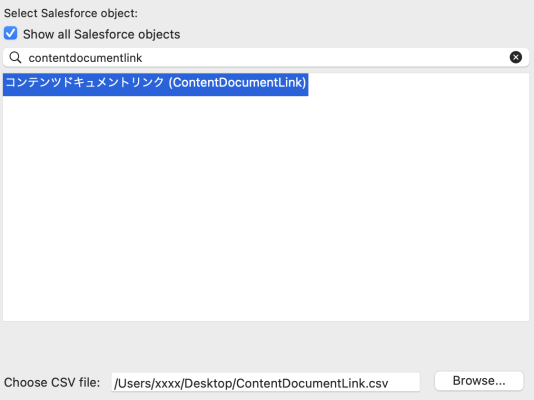The image size is (534, 400).
Task: Click the ContentDocumentLink.csv filename in path field
Action: [x=312, y=383]
